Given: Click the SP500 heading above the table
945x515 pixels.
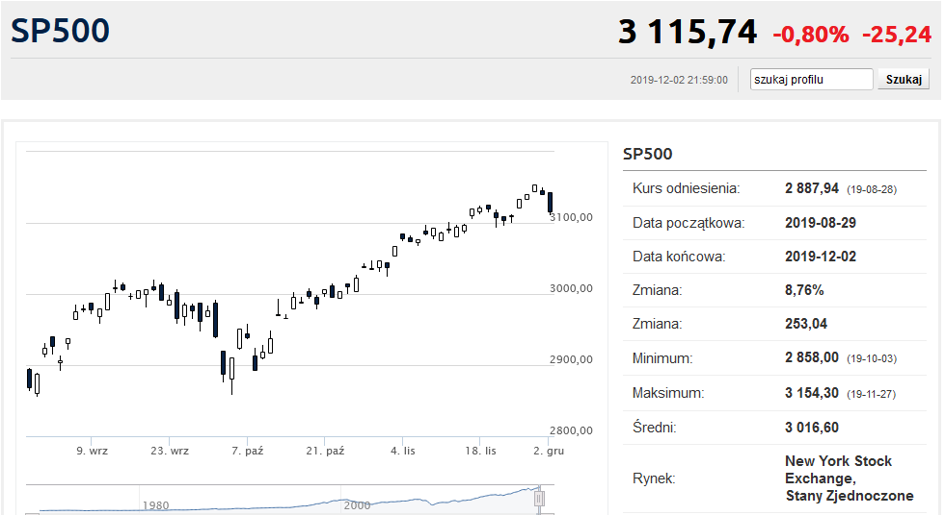Looking at the screenshot, I should [647, 154].
